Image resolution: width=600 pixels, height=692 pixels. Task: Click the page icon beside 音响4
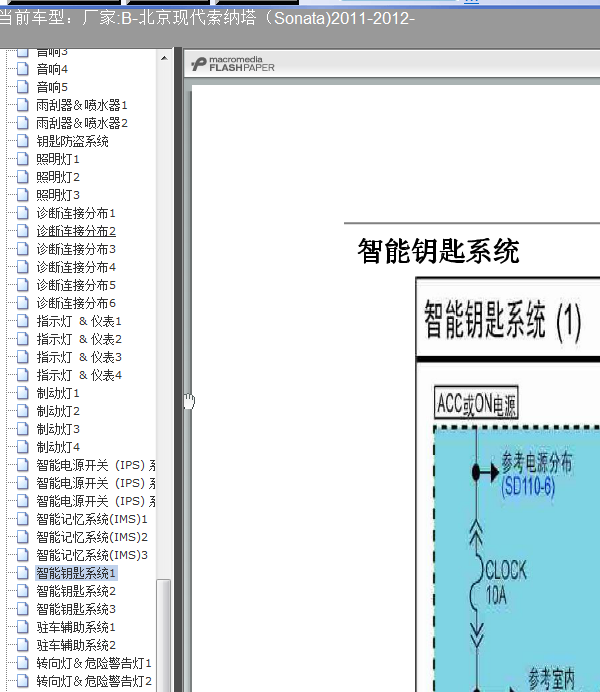coord(22,69)
